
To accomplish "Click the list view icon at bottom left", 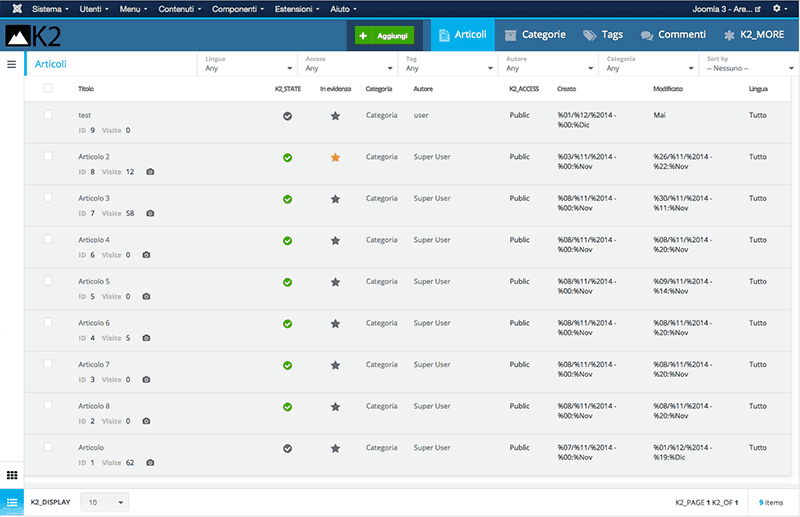I will tap(12, 501).
